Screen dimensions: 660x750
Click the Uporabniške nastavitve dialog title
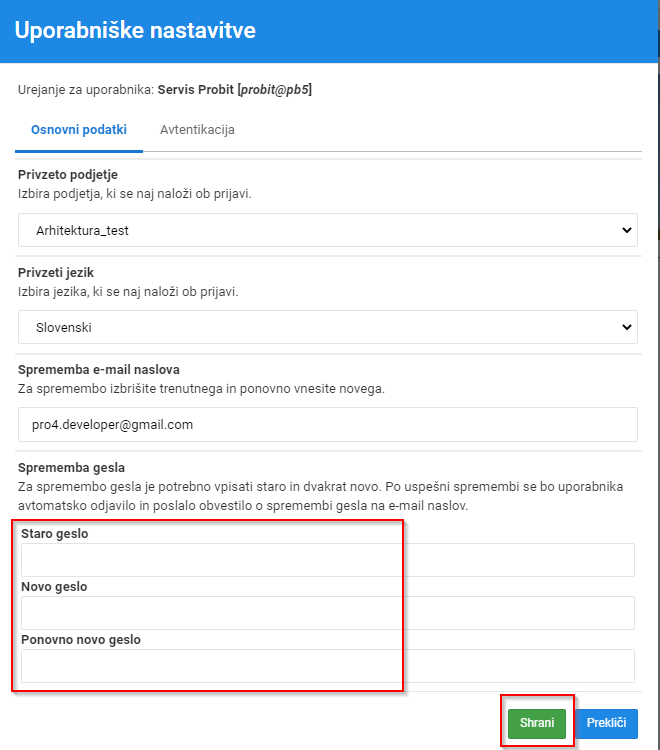135,30
